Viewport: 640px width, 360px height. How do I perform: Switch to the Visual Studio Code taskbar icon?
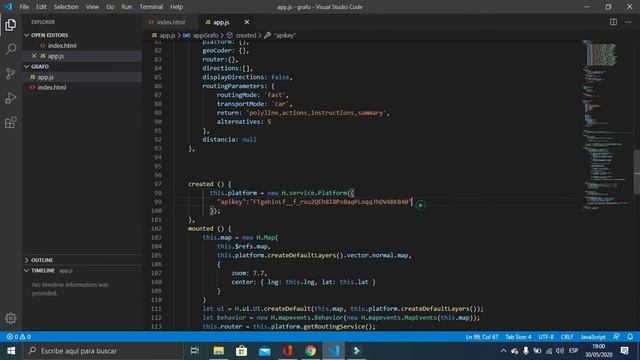(x=333, y=351)
